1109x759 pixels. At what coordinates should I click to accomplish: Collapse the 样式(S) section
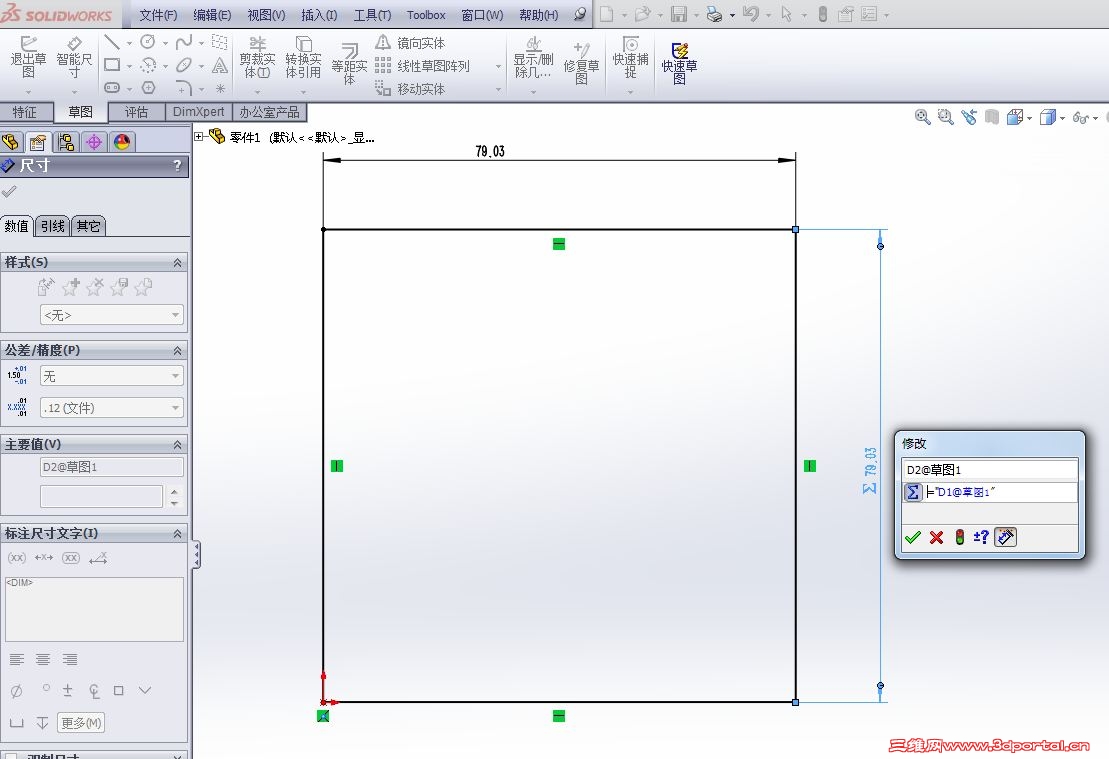(x=177, y=262)
